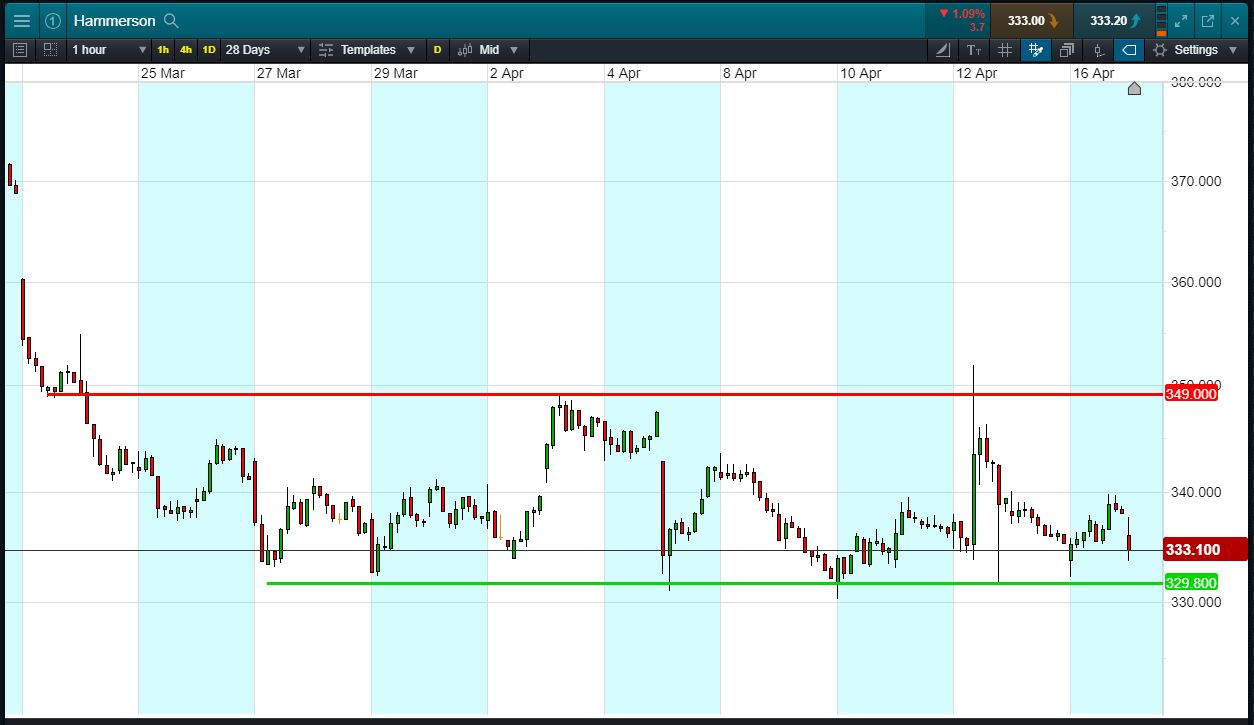Image resolution: width=1254 pixels, height=725 pixels.
Task: Click the 333.20 buy price button
Action: [1114, 20]
